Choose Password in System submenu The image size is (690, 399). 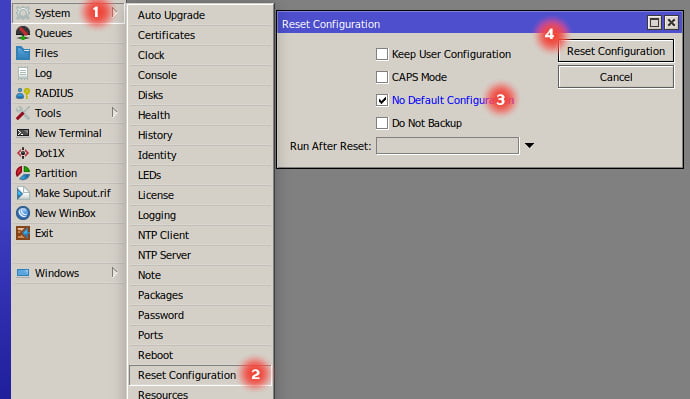pyautogui.click(x=201, y=315)
